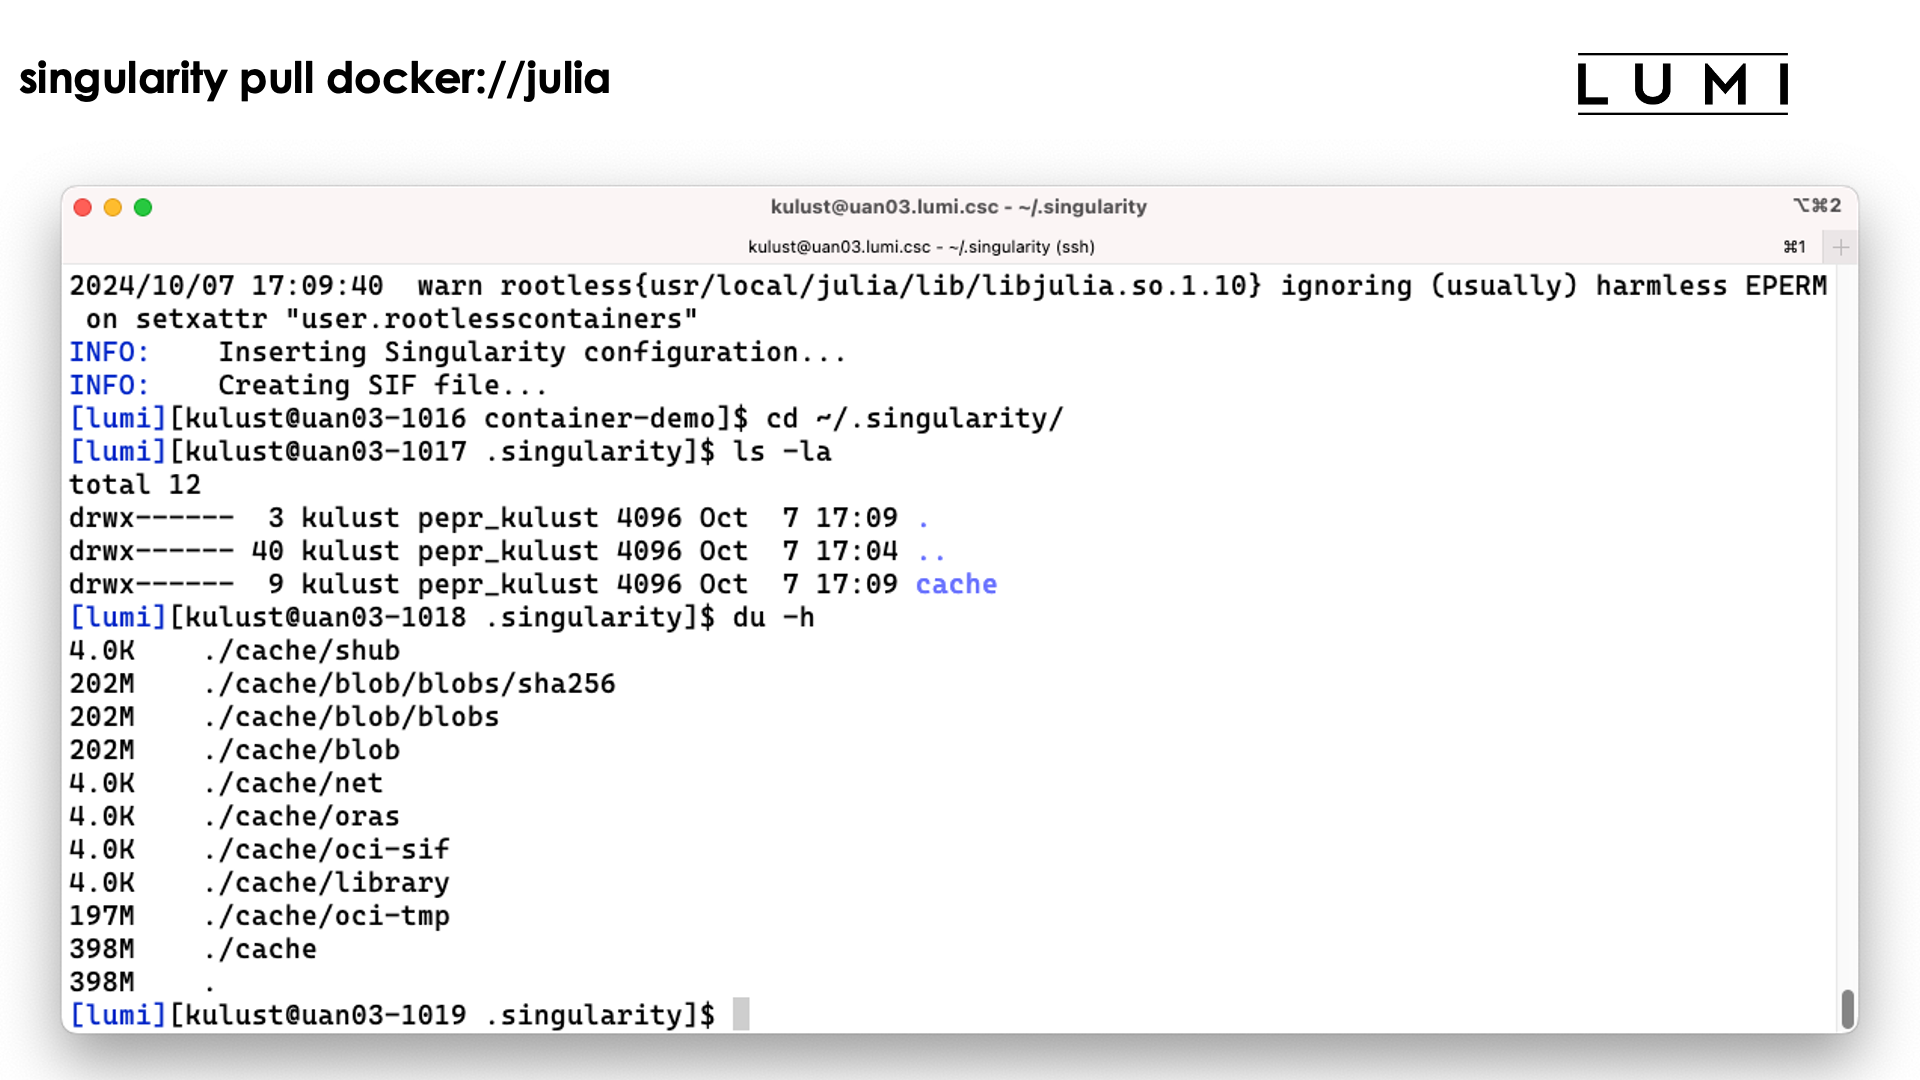Open a new terminal tab with plus

1840,247
